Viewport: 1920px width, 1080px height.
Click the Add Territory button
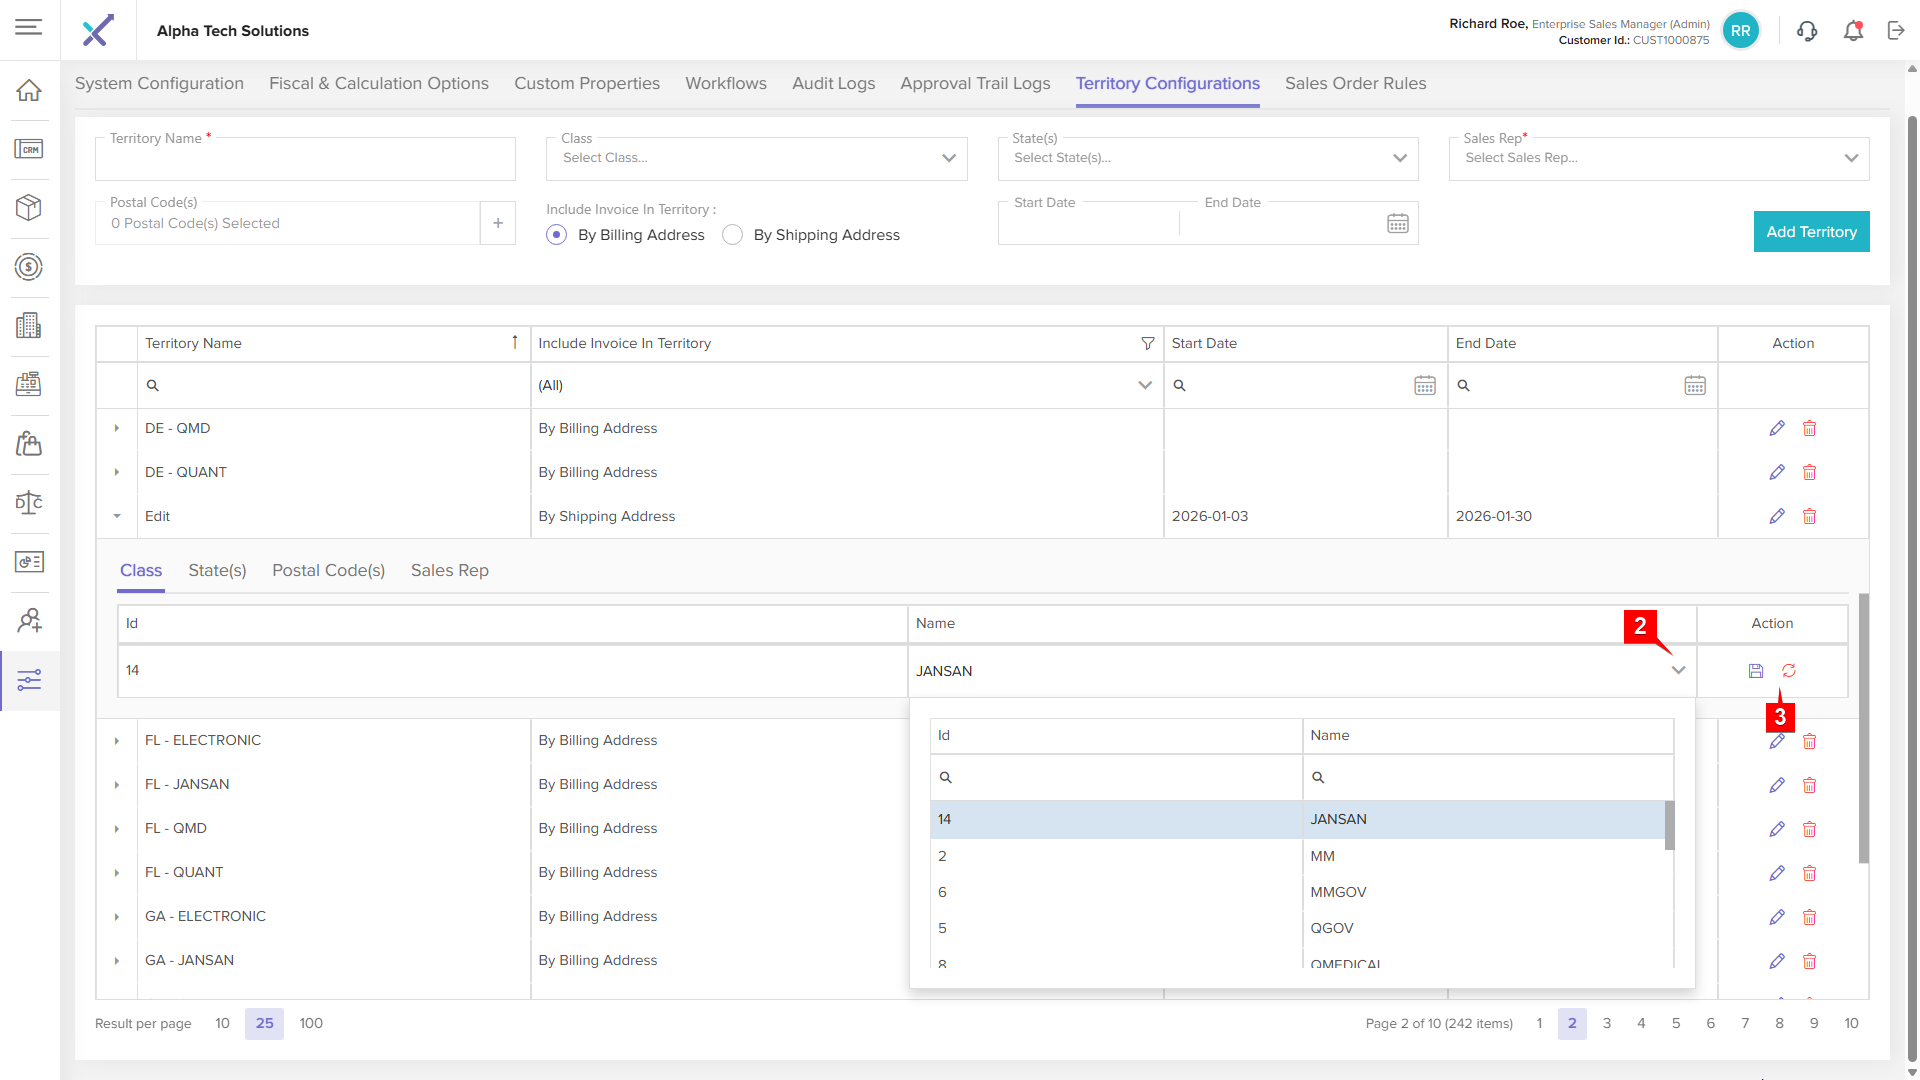[x=1810, y=232]
